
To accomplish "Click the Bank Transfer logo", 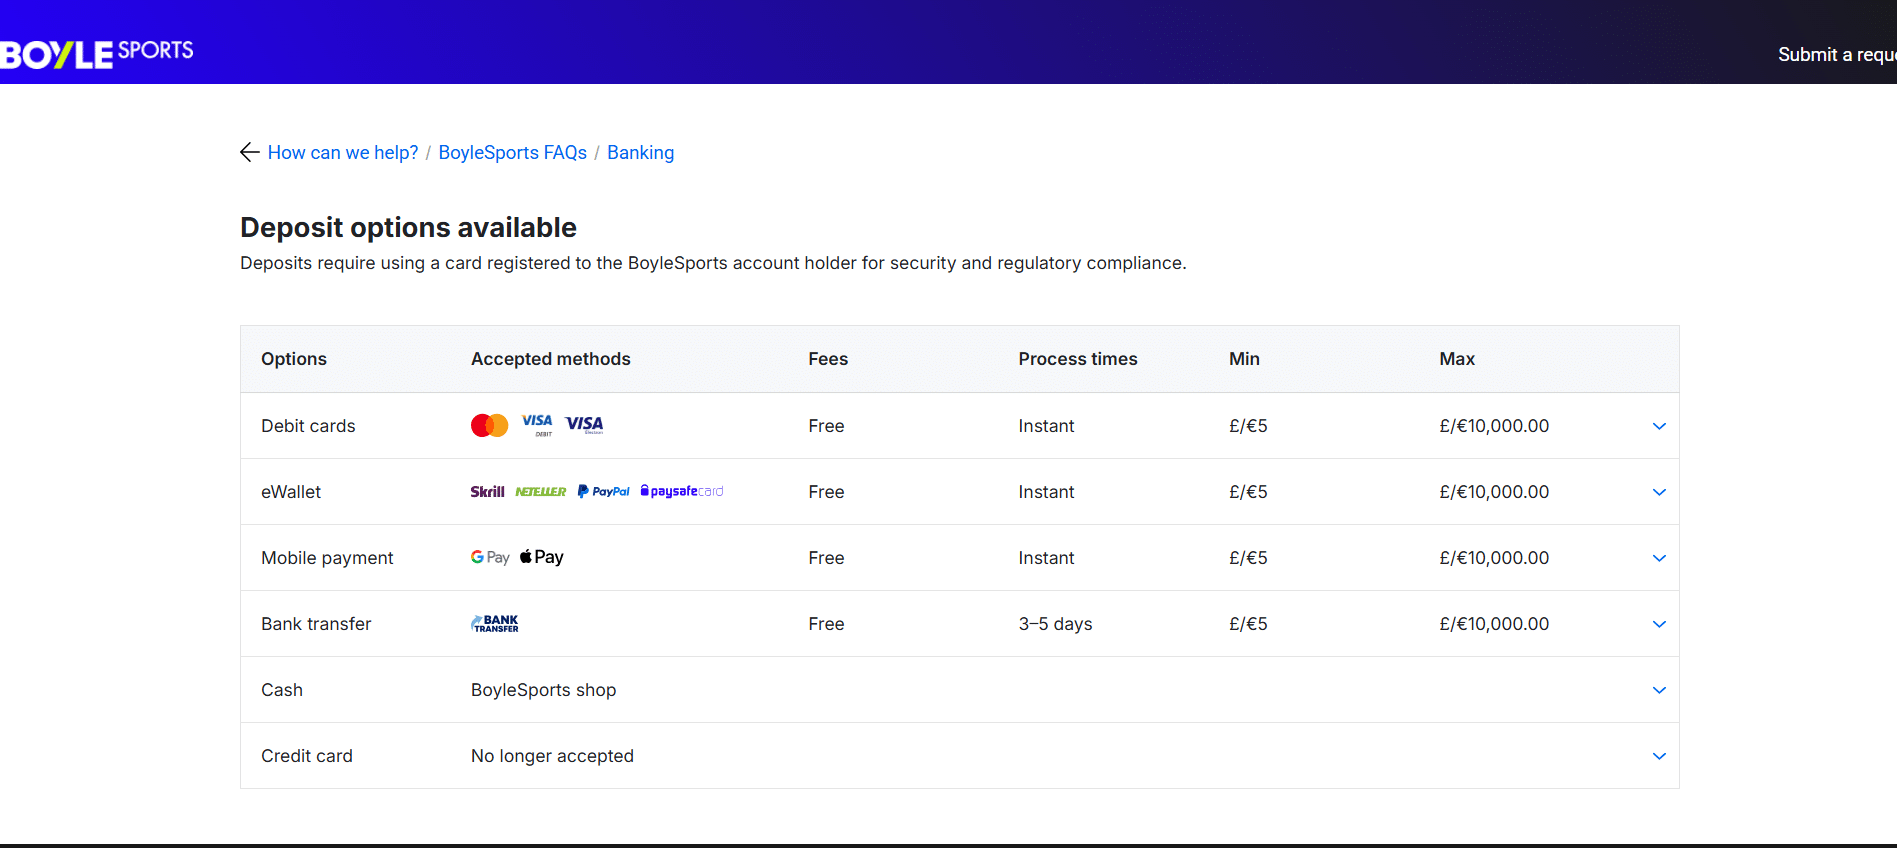I will pyautogui.click(x=495, y=623).
